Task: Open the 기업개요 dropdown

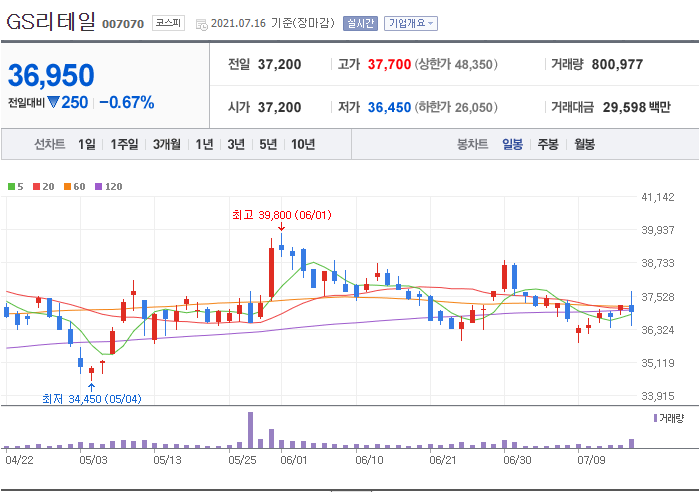Action: (411, 23)
